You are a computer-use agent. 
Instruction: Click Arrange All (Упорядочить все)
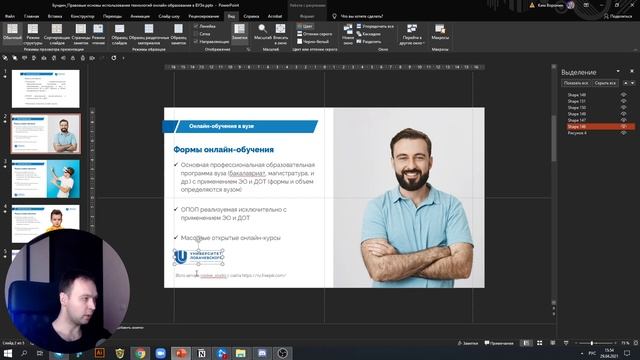tap(375, 26)
